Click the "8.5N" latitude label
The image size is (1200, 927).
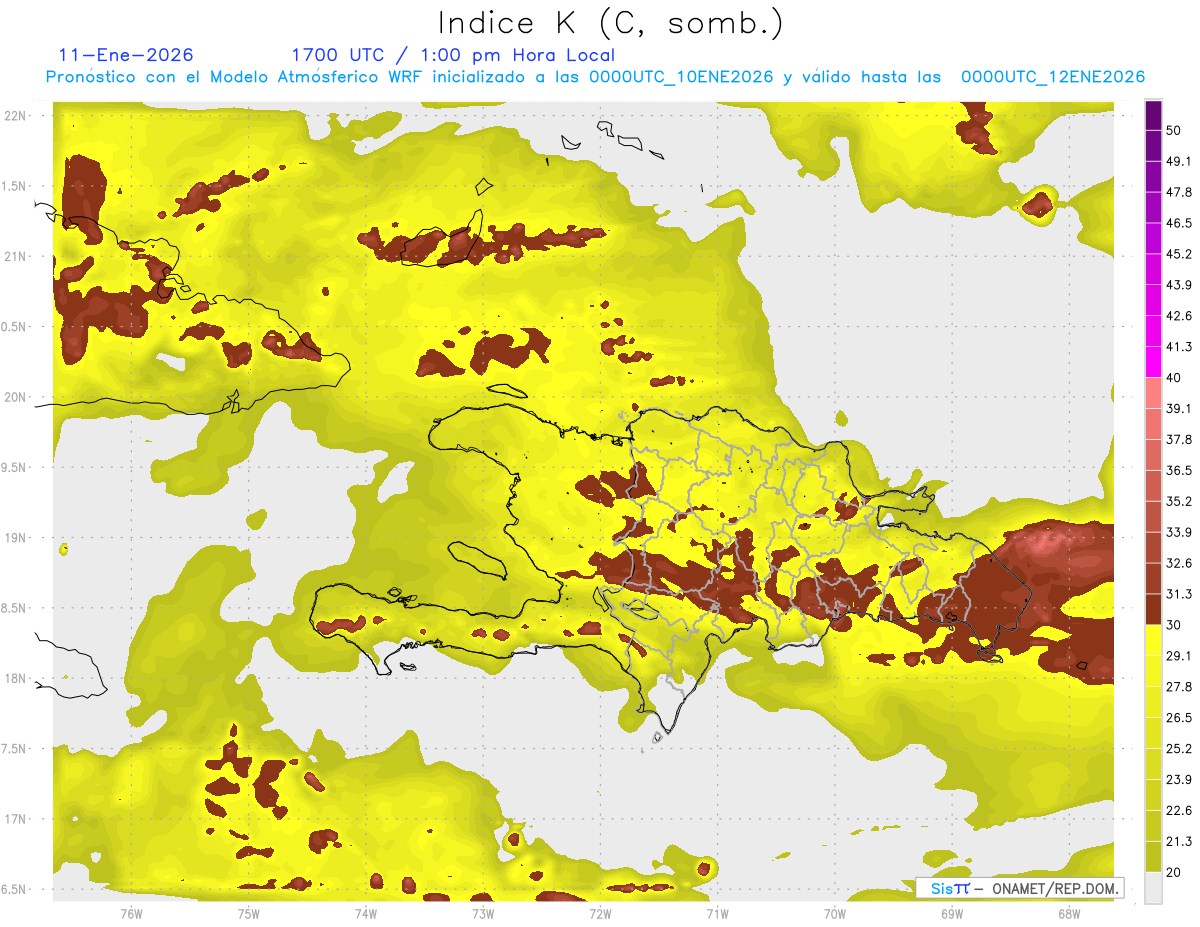15,608
